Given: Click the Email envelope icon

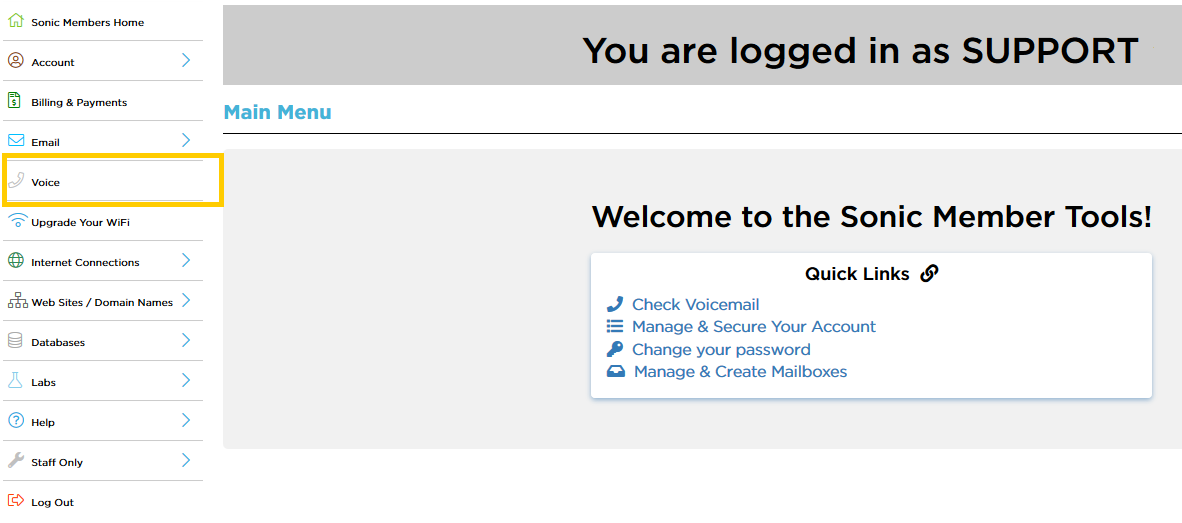Looking at the screenshot, I should [15, 141].
